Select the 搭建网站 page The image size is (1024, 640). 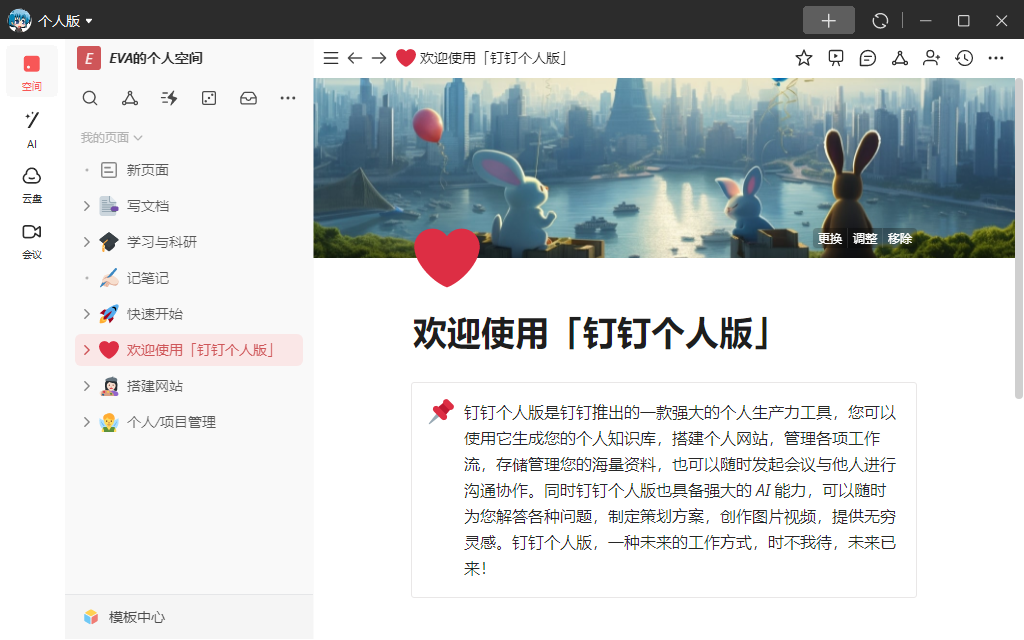(x=189, y=386)
